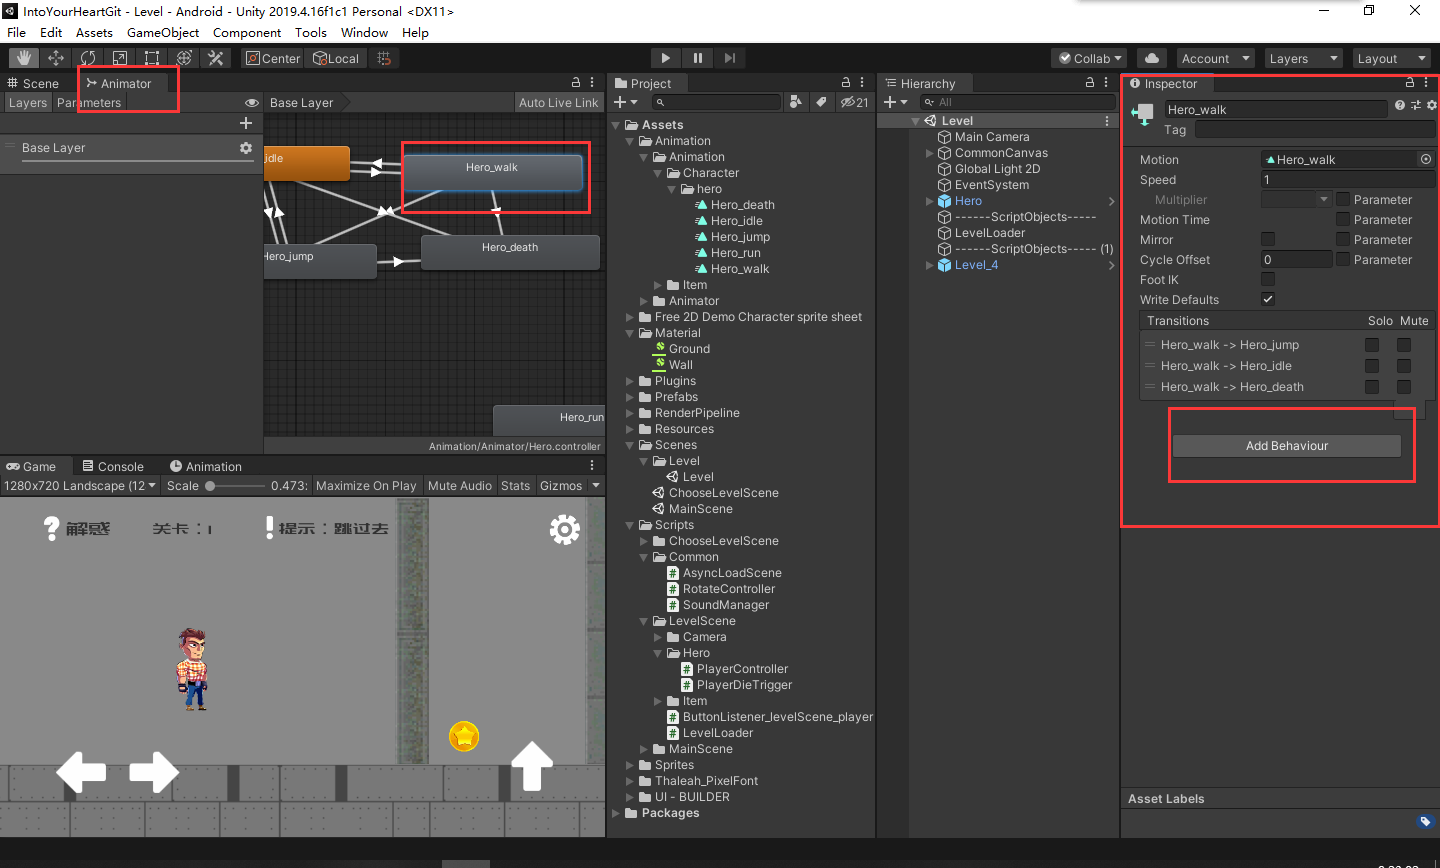
Task: Click the Step frame button
Action: coord(730,58)
